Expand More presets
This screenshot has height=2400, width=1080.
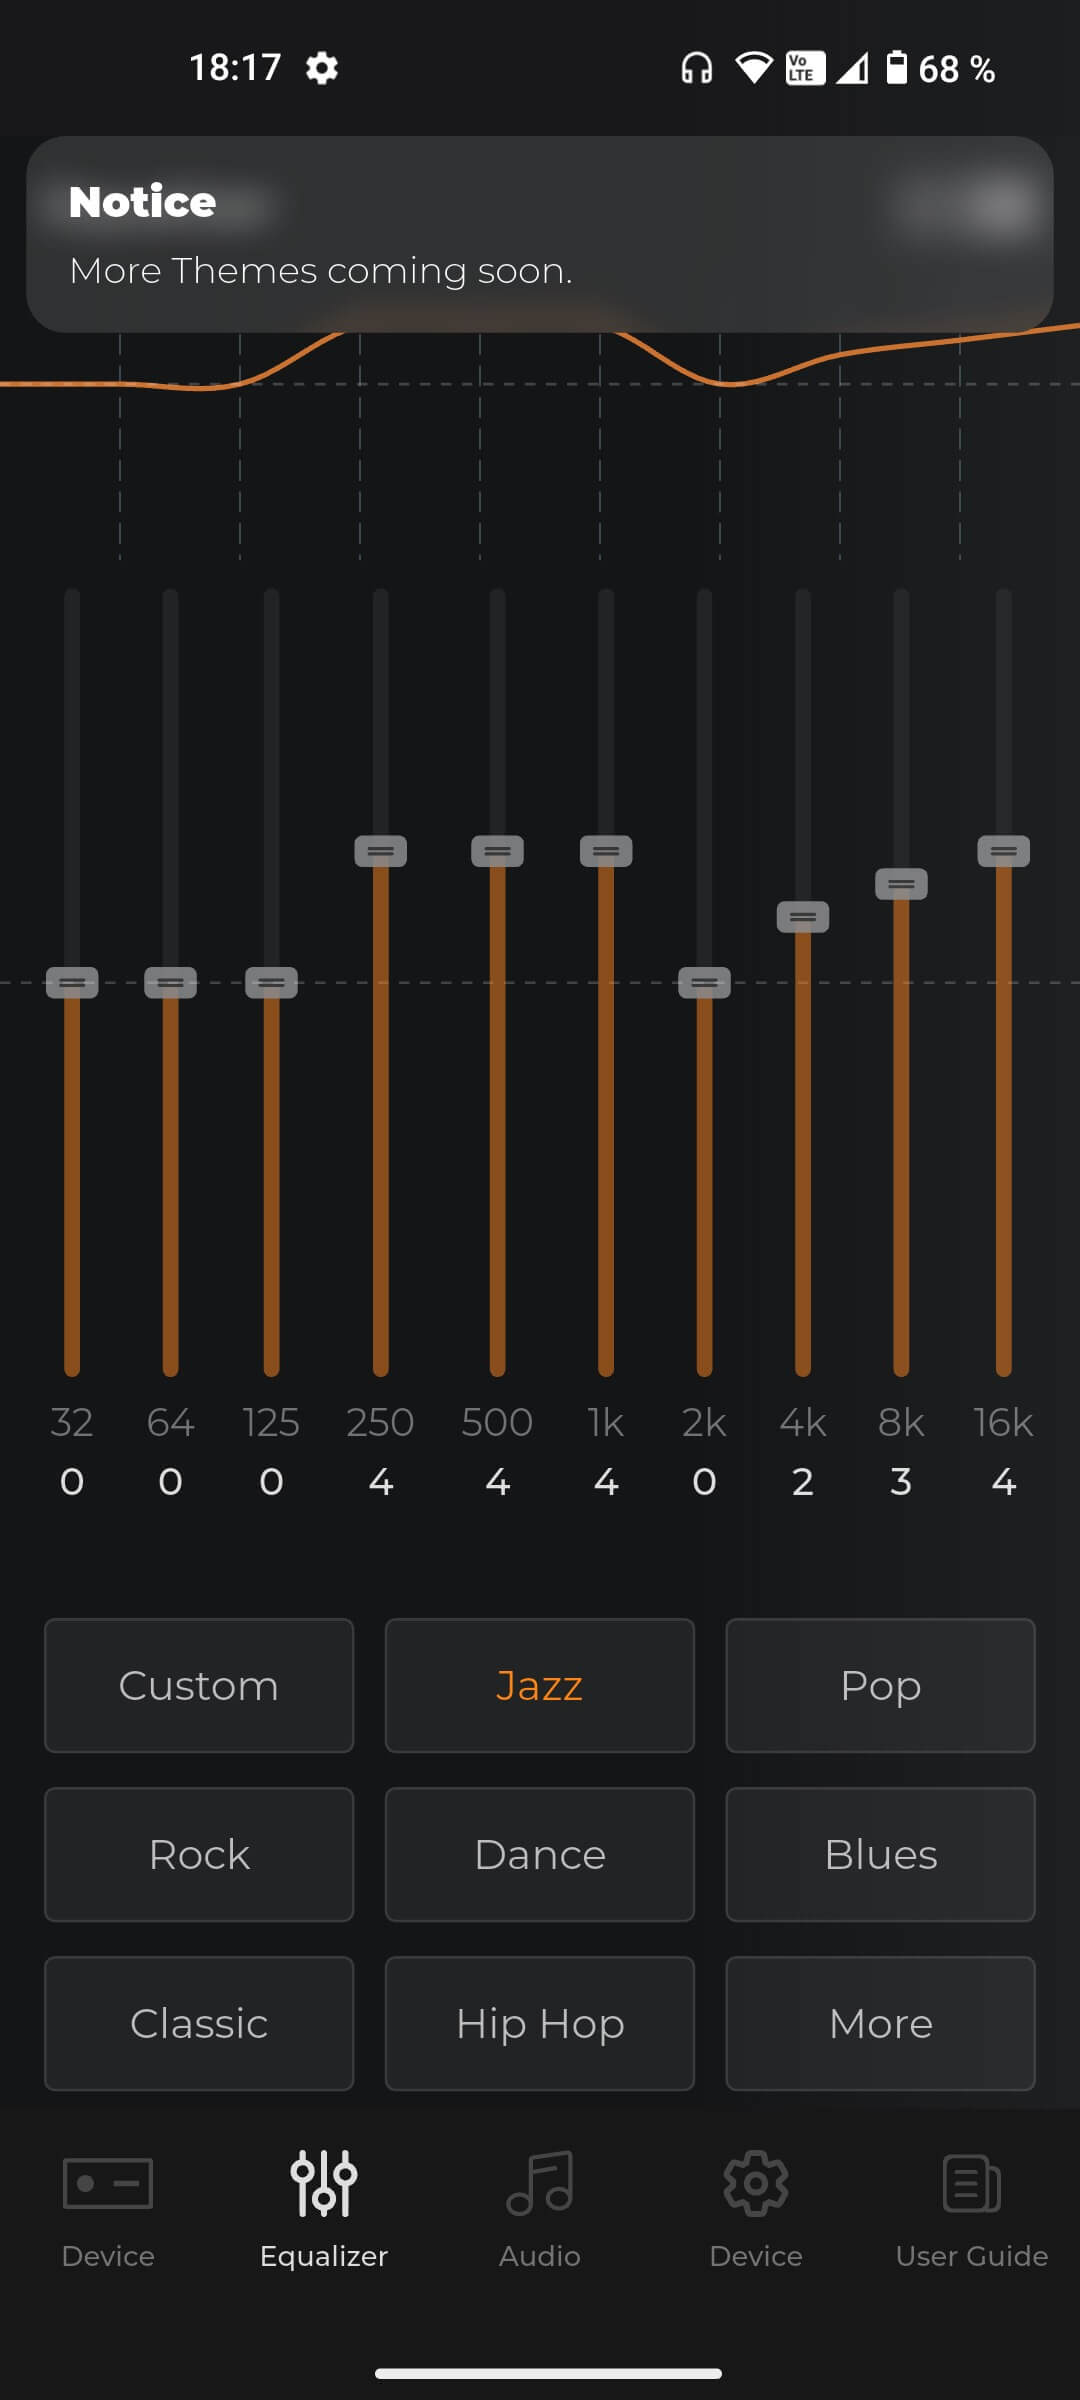pos(880,2024)
